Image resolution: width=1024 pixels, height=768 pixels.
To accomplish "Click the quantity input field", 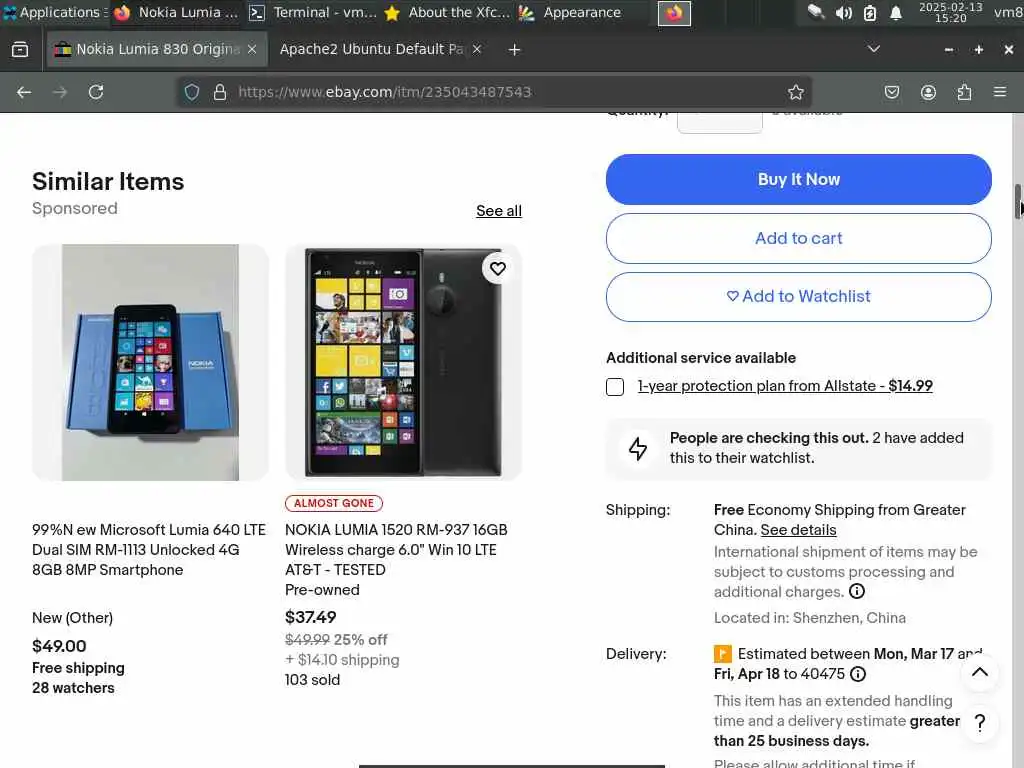I will pyautogui.click(x=720, y=122).
